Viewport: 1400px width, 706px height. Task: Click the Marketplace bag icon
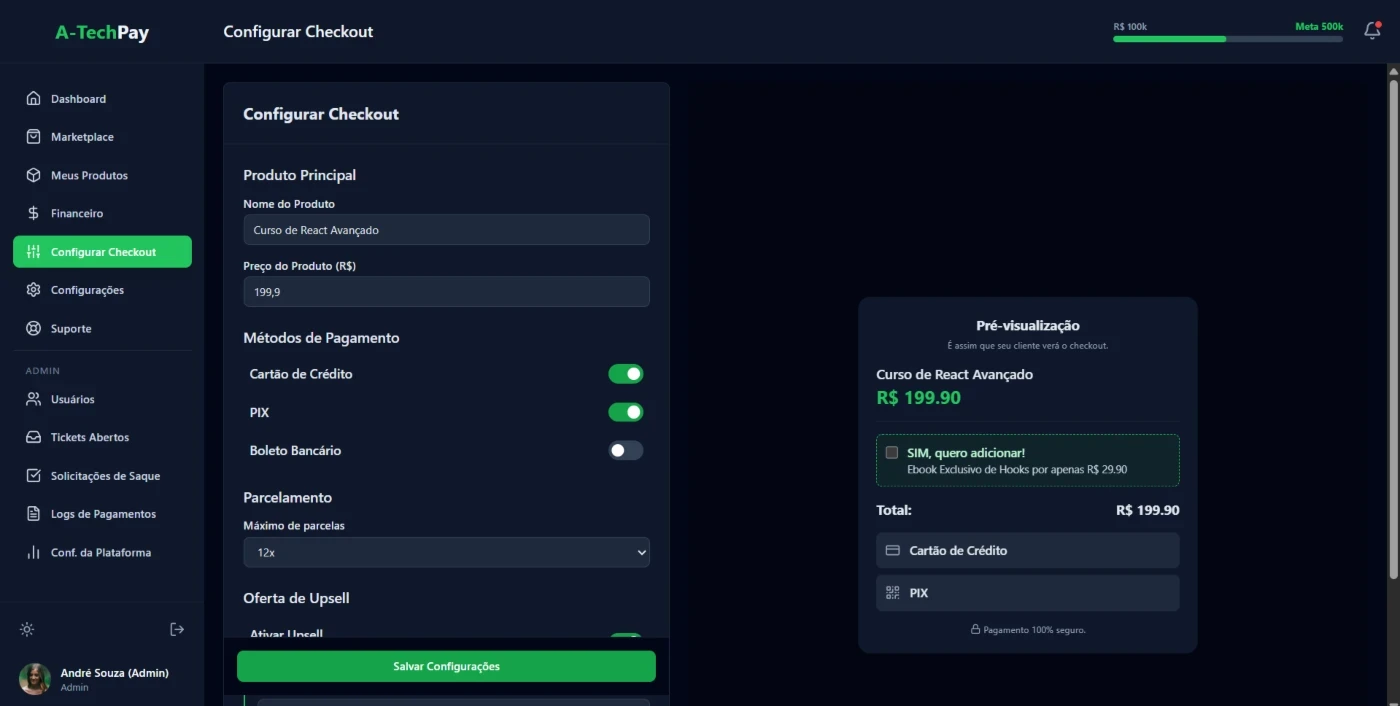click(33, 137)
